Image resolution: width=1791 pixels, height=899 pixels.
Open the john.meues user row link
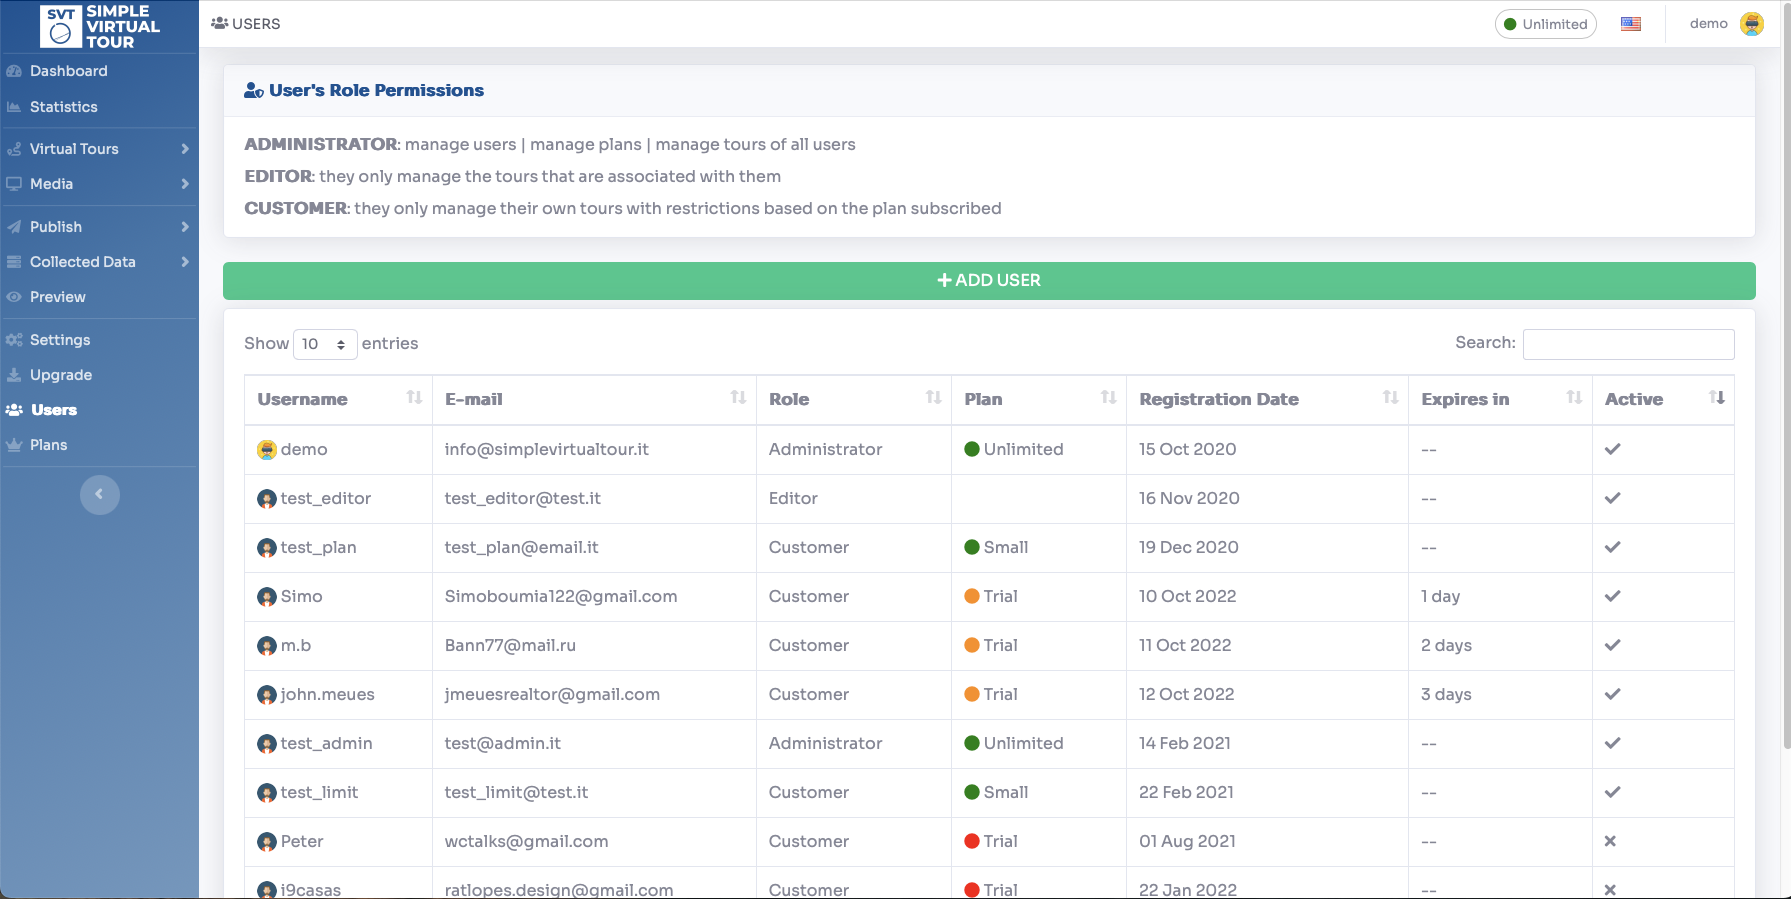(327, 694)
